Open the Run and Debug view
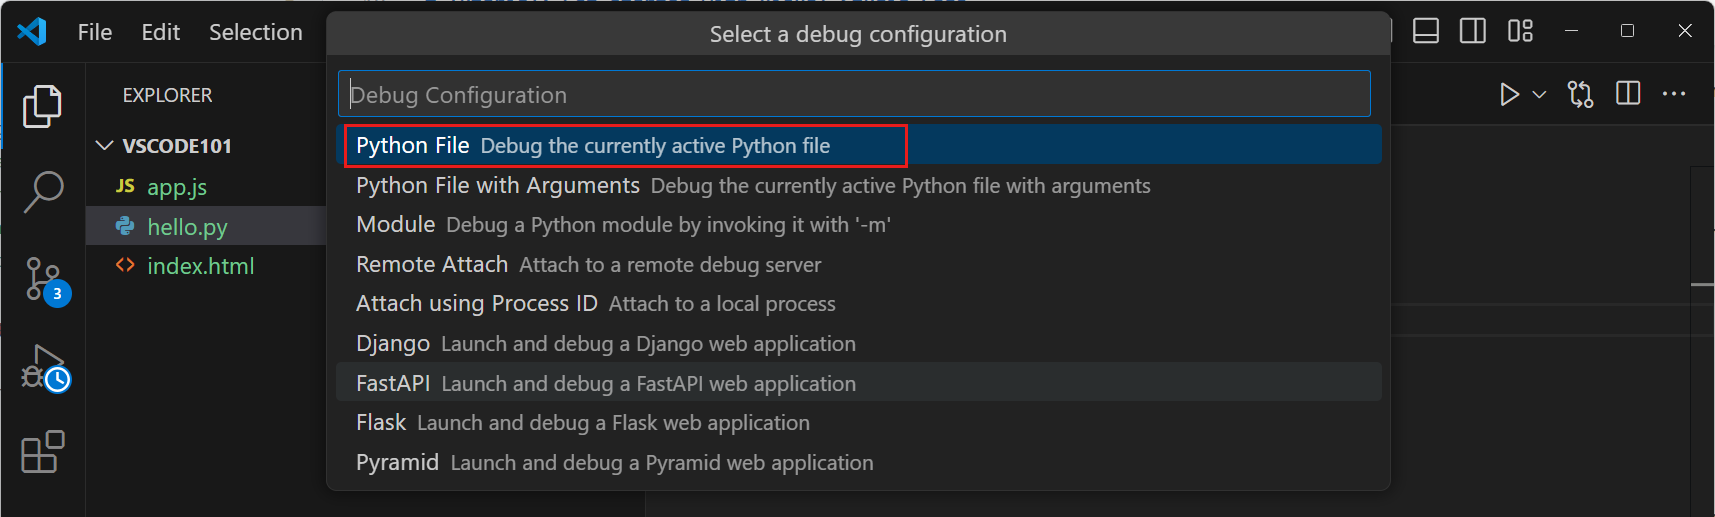The height and width of the screenshot is (517, 1715). pyautogui.click(x=43, y=367)
